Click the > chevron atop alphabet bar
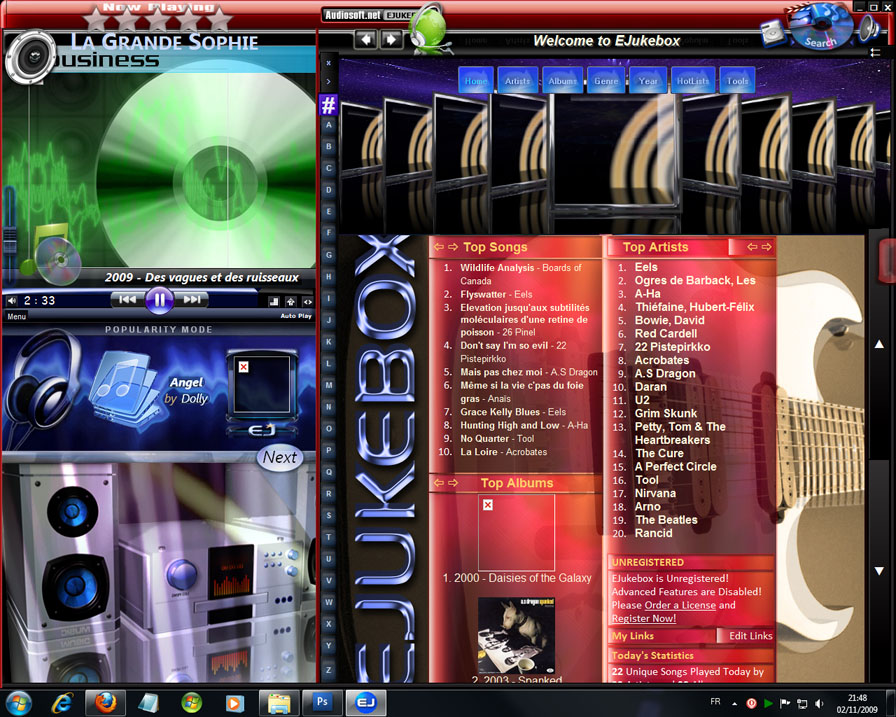The height and width of the screenshot is (717, 896). pos(329,82)
